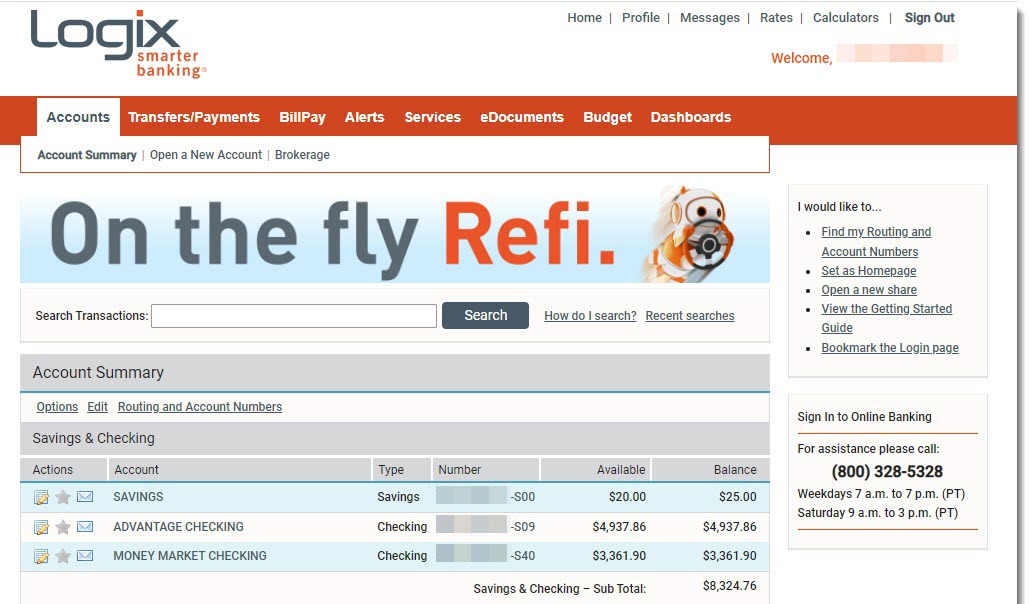The width and height of the screenshot is (1031, 604).
Task: Click the envelope icon next to SAVINGS
Action: (85, 497)
